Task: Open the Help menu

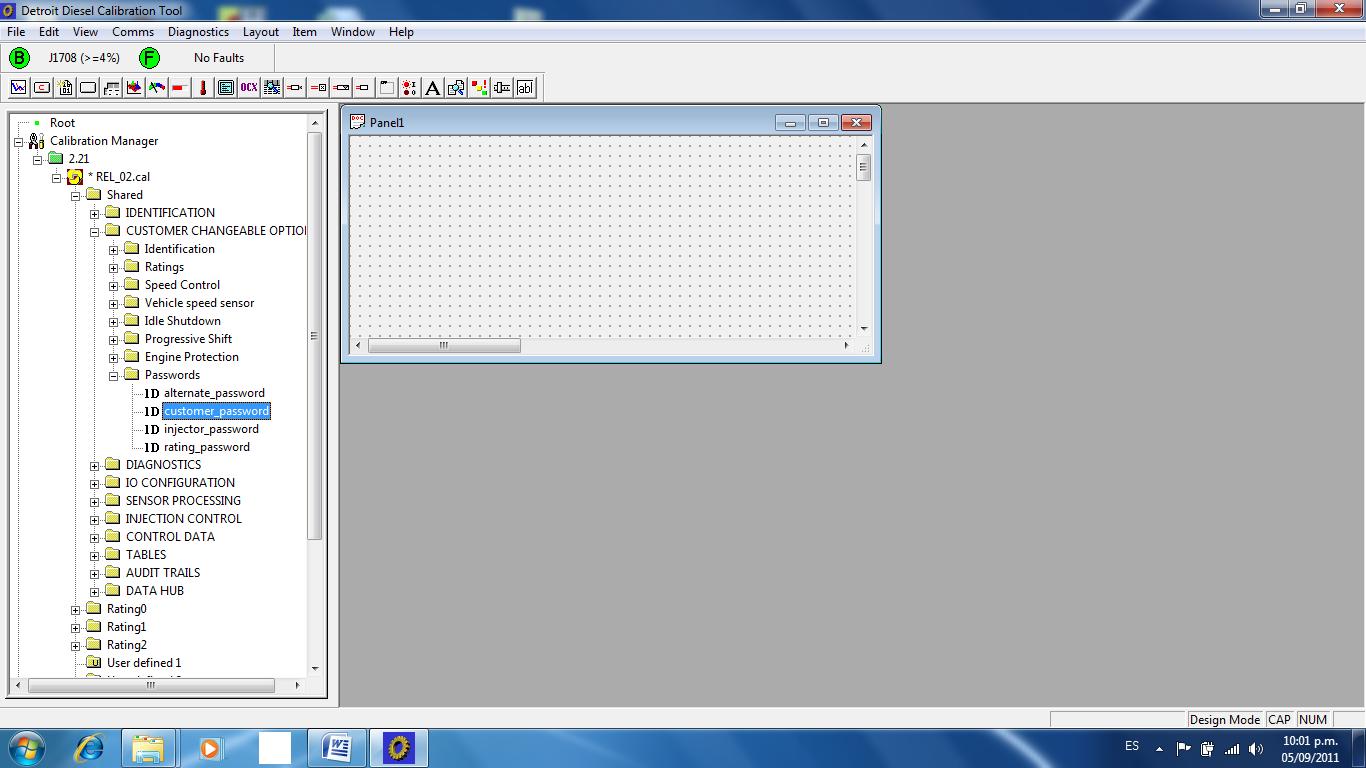Action: pyautogui.click(x=401, y=32)
